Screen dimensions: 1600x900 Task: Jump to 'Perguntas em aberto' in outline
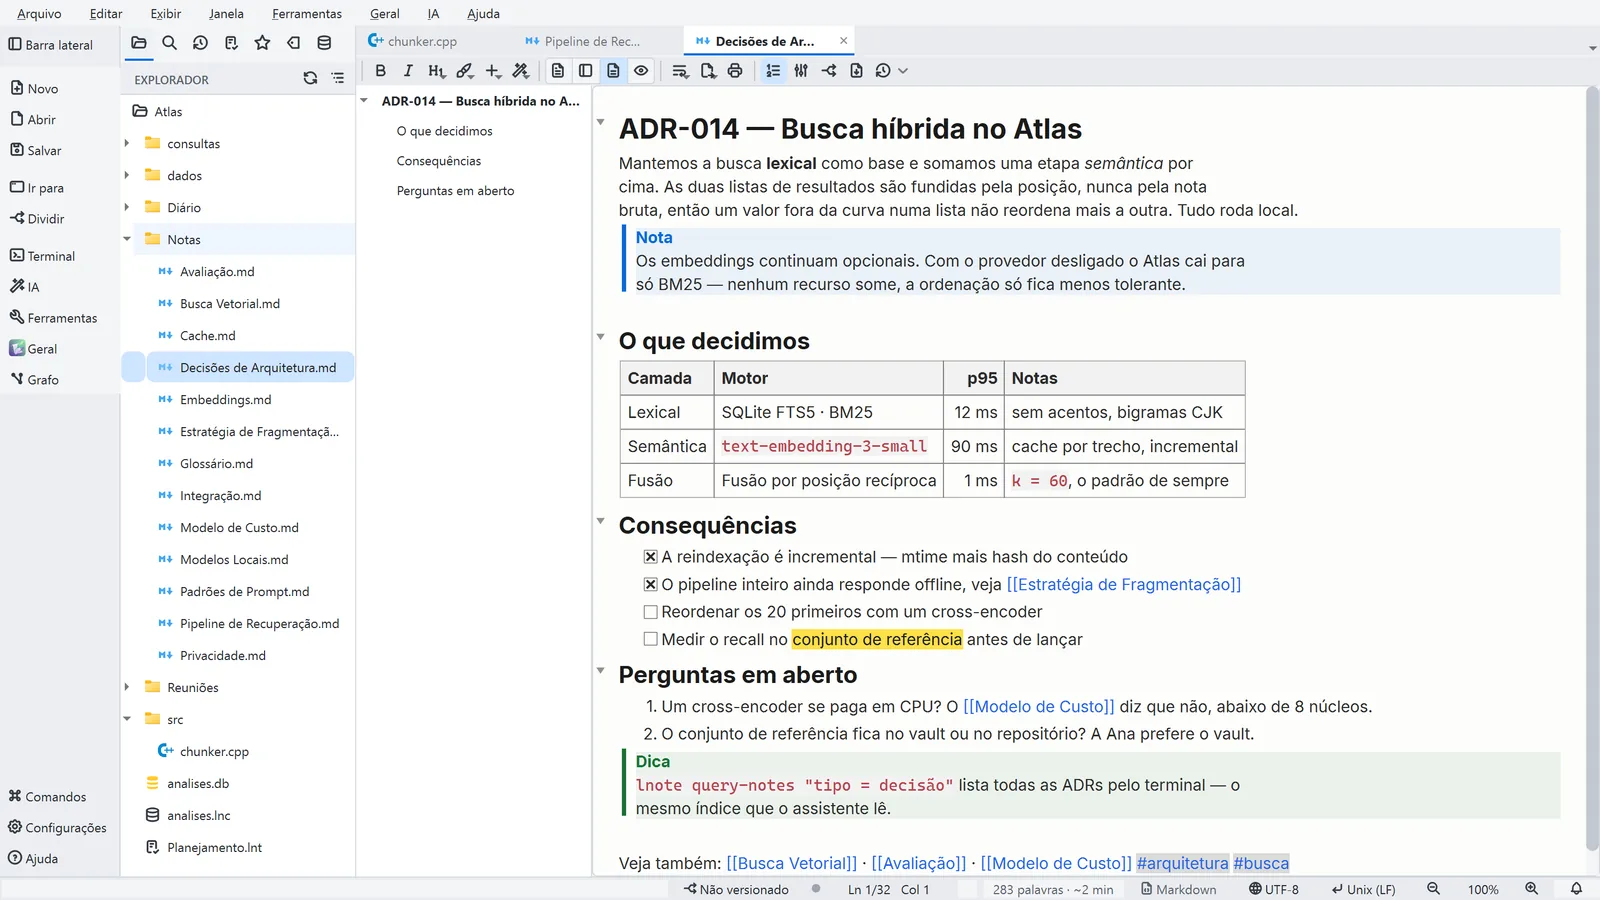[455, 191]
